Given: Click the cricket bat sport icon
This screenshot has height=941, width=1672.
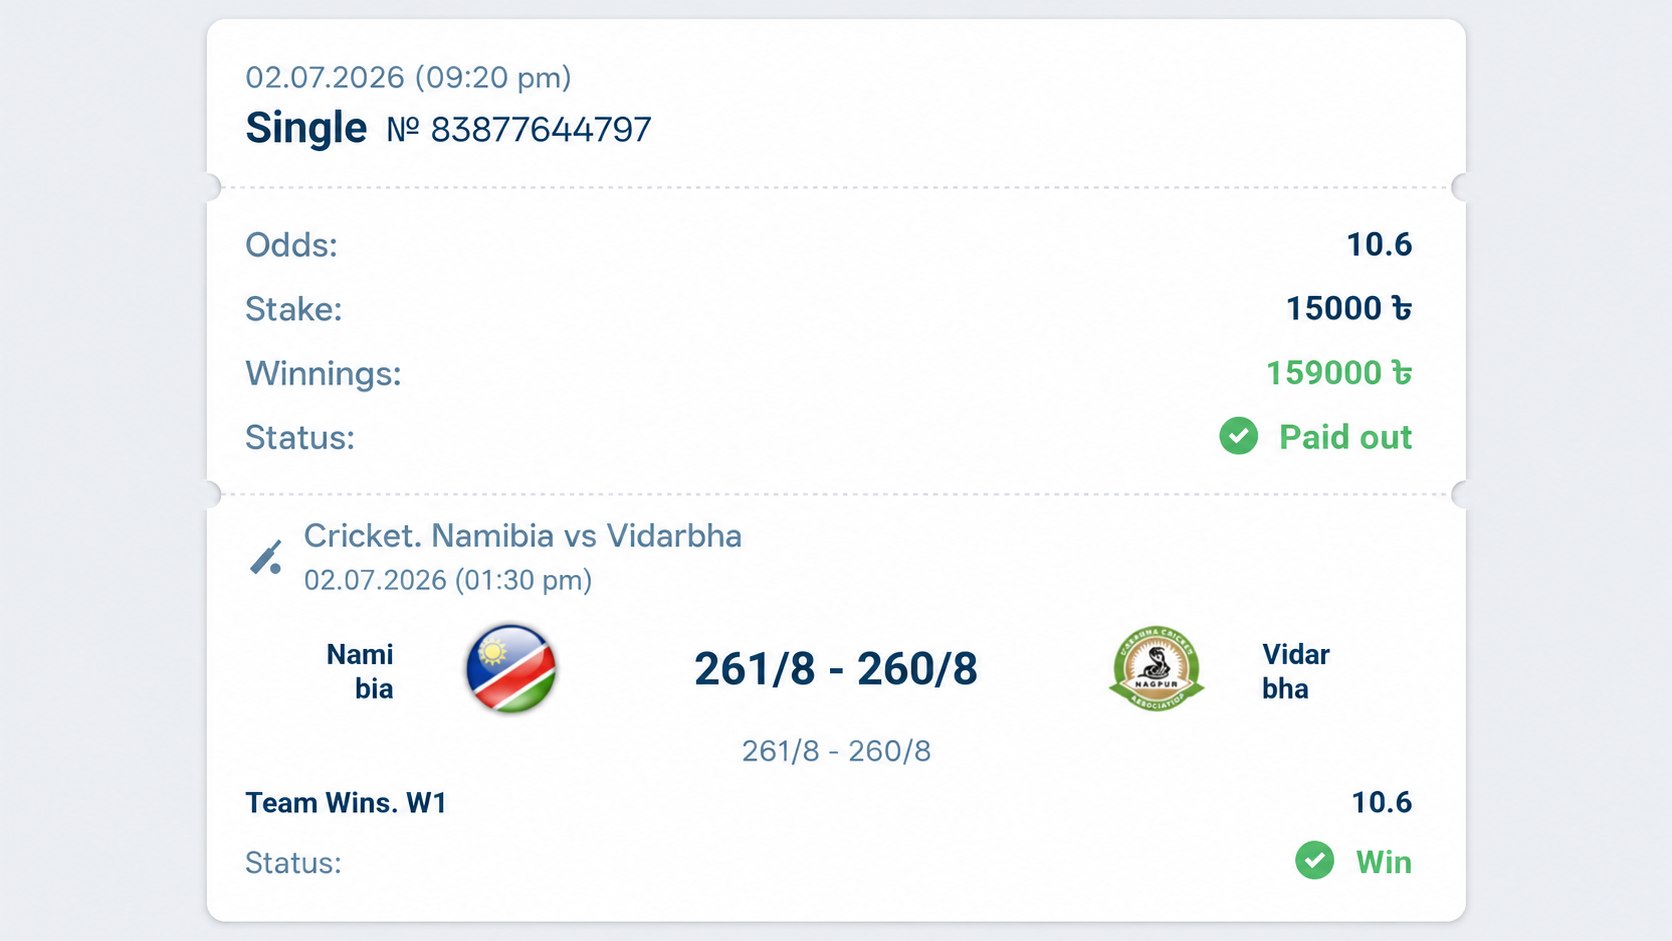Looking at the screenshot, I should point(266,558).
